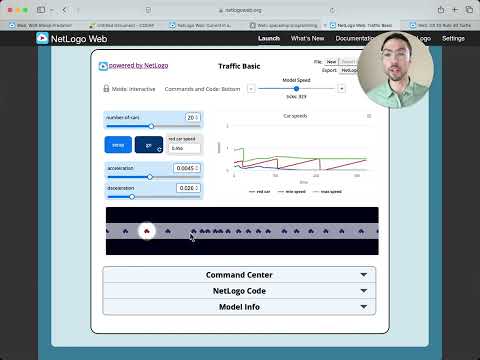Screen dimensions: 480x360
Task: Click the deceleration slider handle
Action: click(x=132, y=197)
